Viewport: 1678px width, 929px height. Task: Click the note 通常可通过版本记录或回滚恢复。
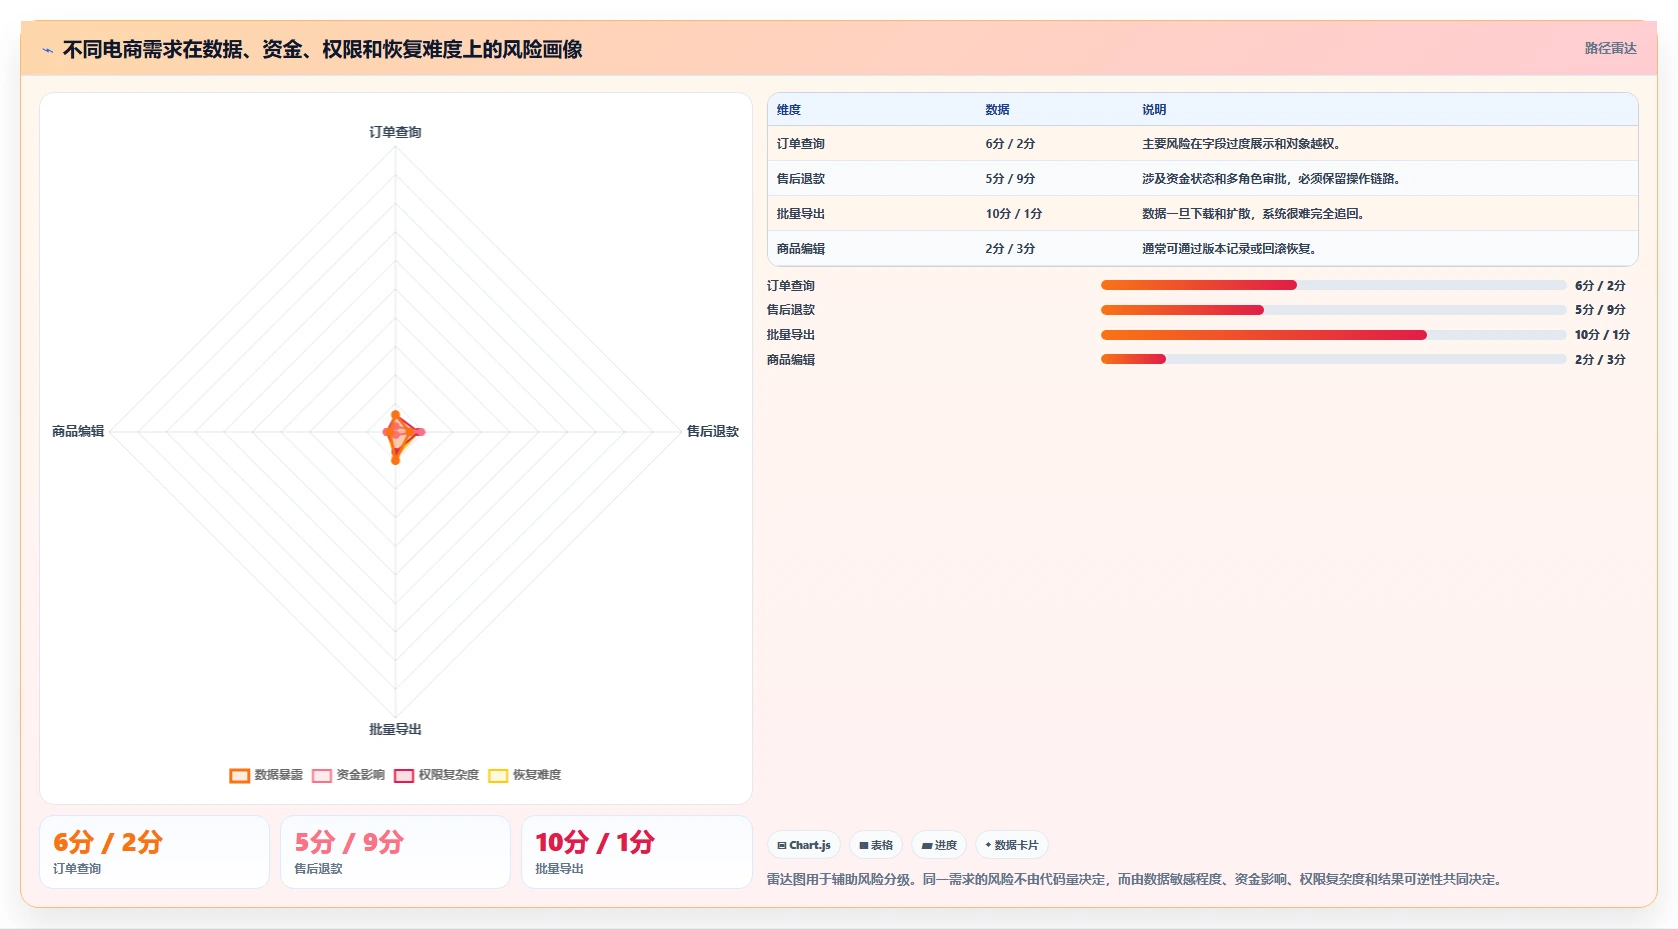(1229, 249)
